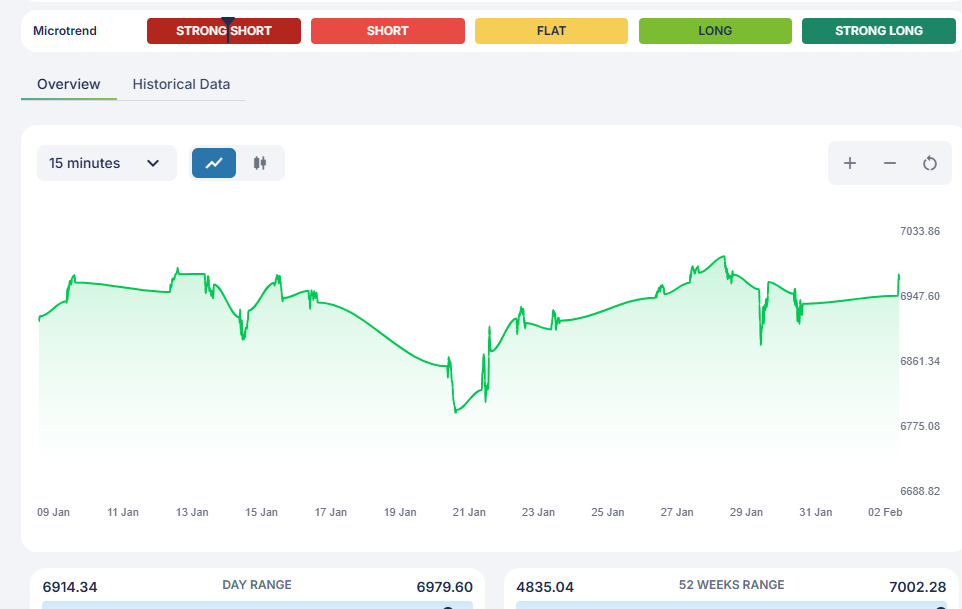Zoom out with minus icon
Viewport: 962px width, 609px height.
890,163
